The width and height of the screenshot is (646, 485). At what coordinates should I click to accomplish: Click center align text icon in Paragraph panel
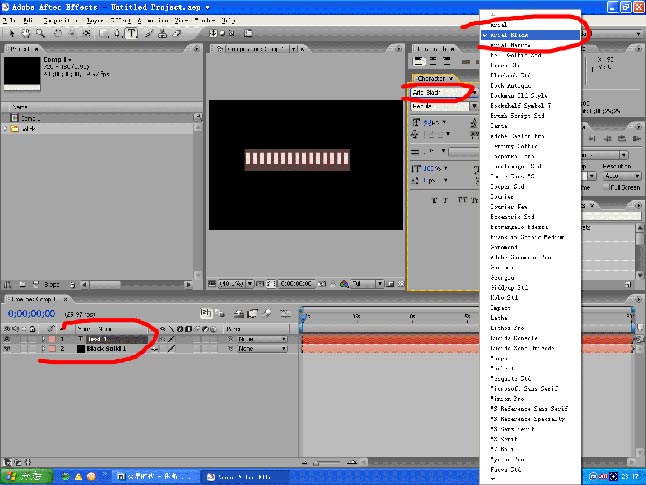pyautogui.click(x=433, y=62)
